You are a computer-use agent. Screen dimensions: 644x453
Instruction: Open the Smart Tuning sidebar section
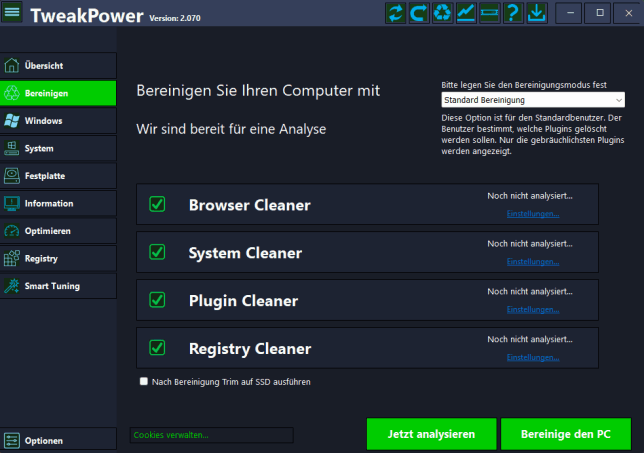tap(58, 286)
